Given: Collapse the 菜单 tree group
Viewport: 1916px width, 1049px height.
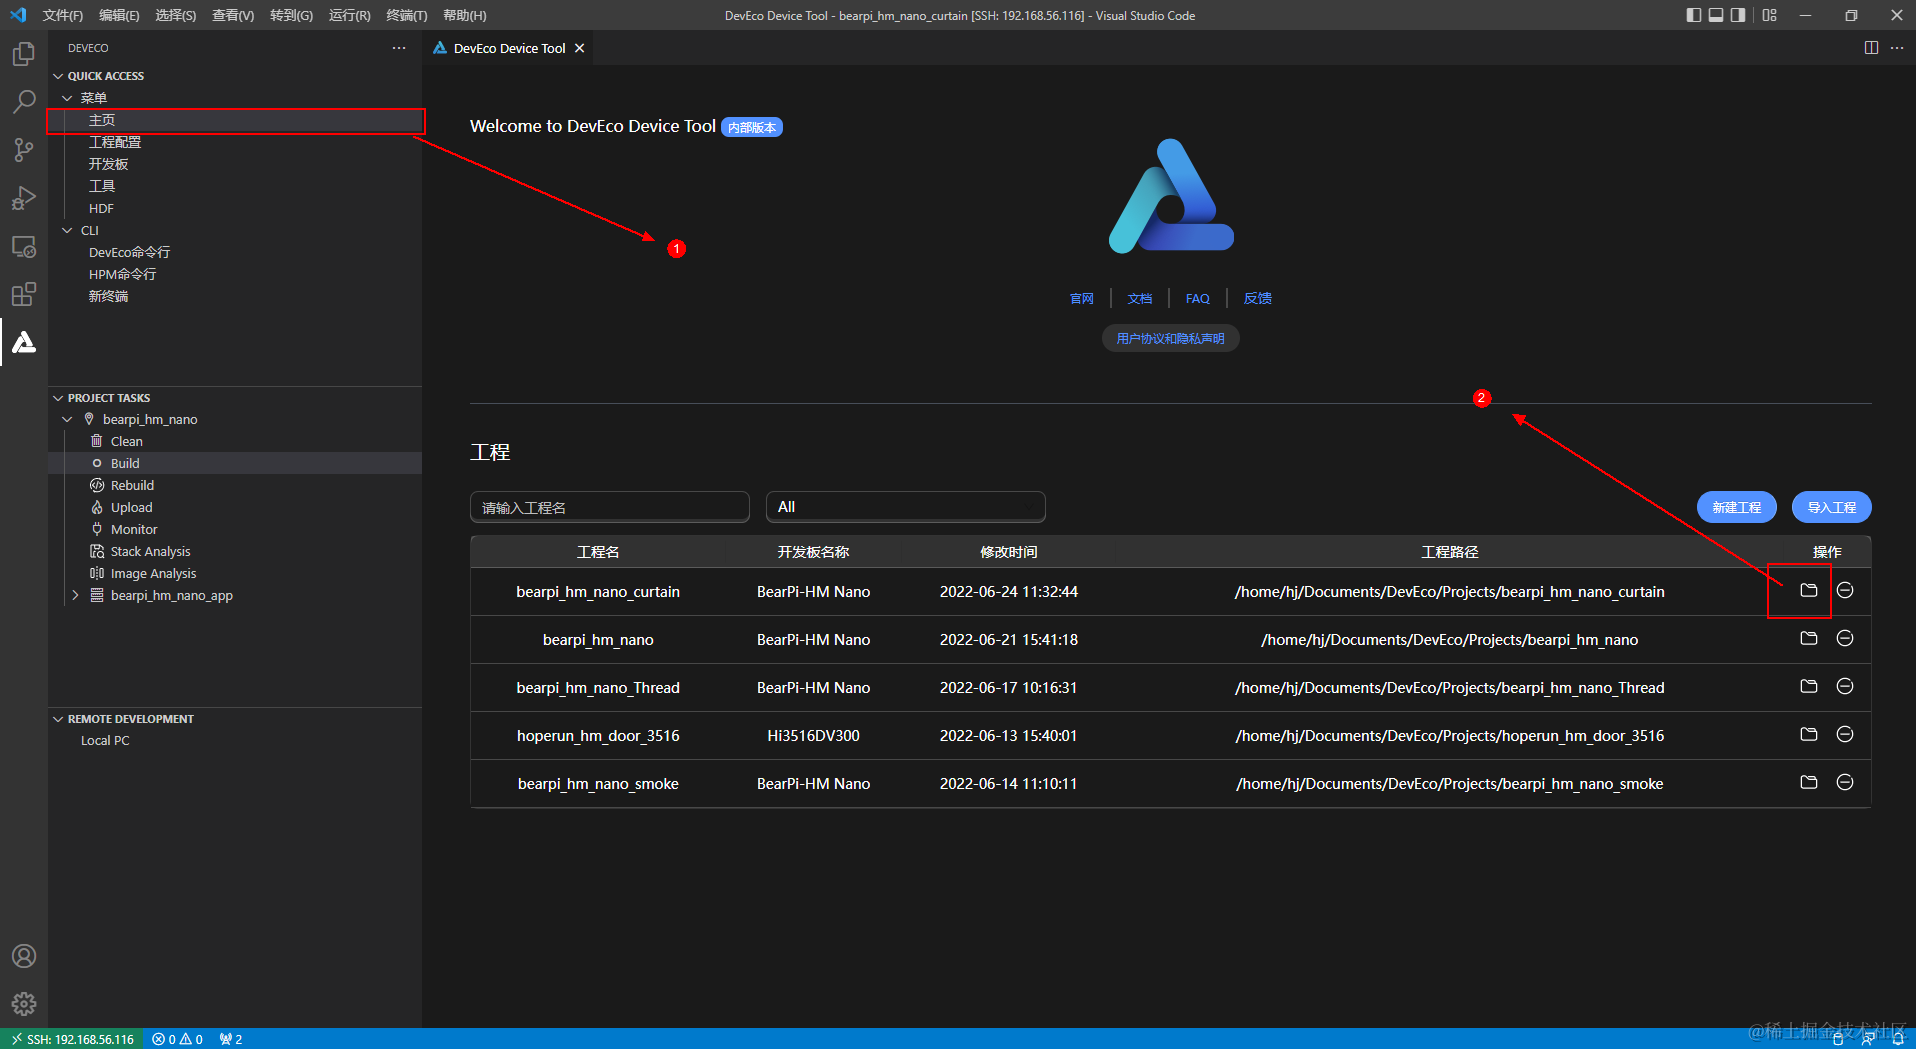Looking at the screenshot, I should point(67,98).
